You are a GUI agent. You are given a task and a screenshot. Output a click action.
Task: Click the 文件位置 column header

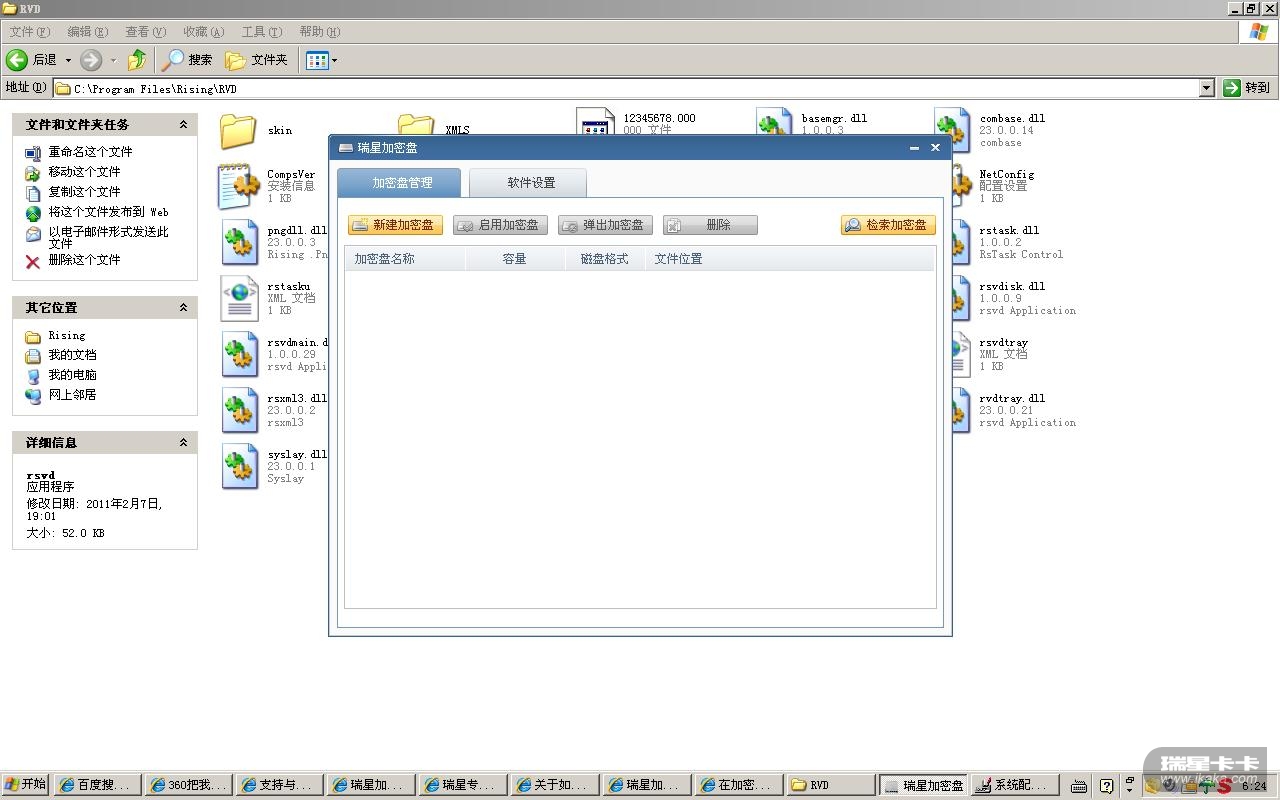point(789,259)
